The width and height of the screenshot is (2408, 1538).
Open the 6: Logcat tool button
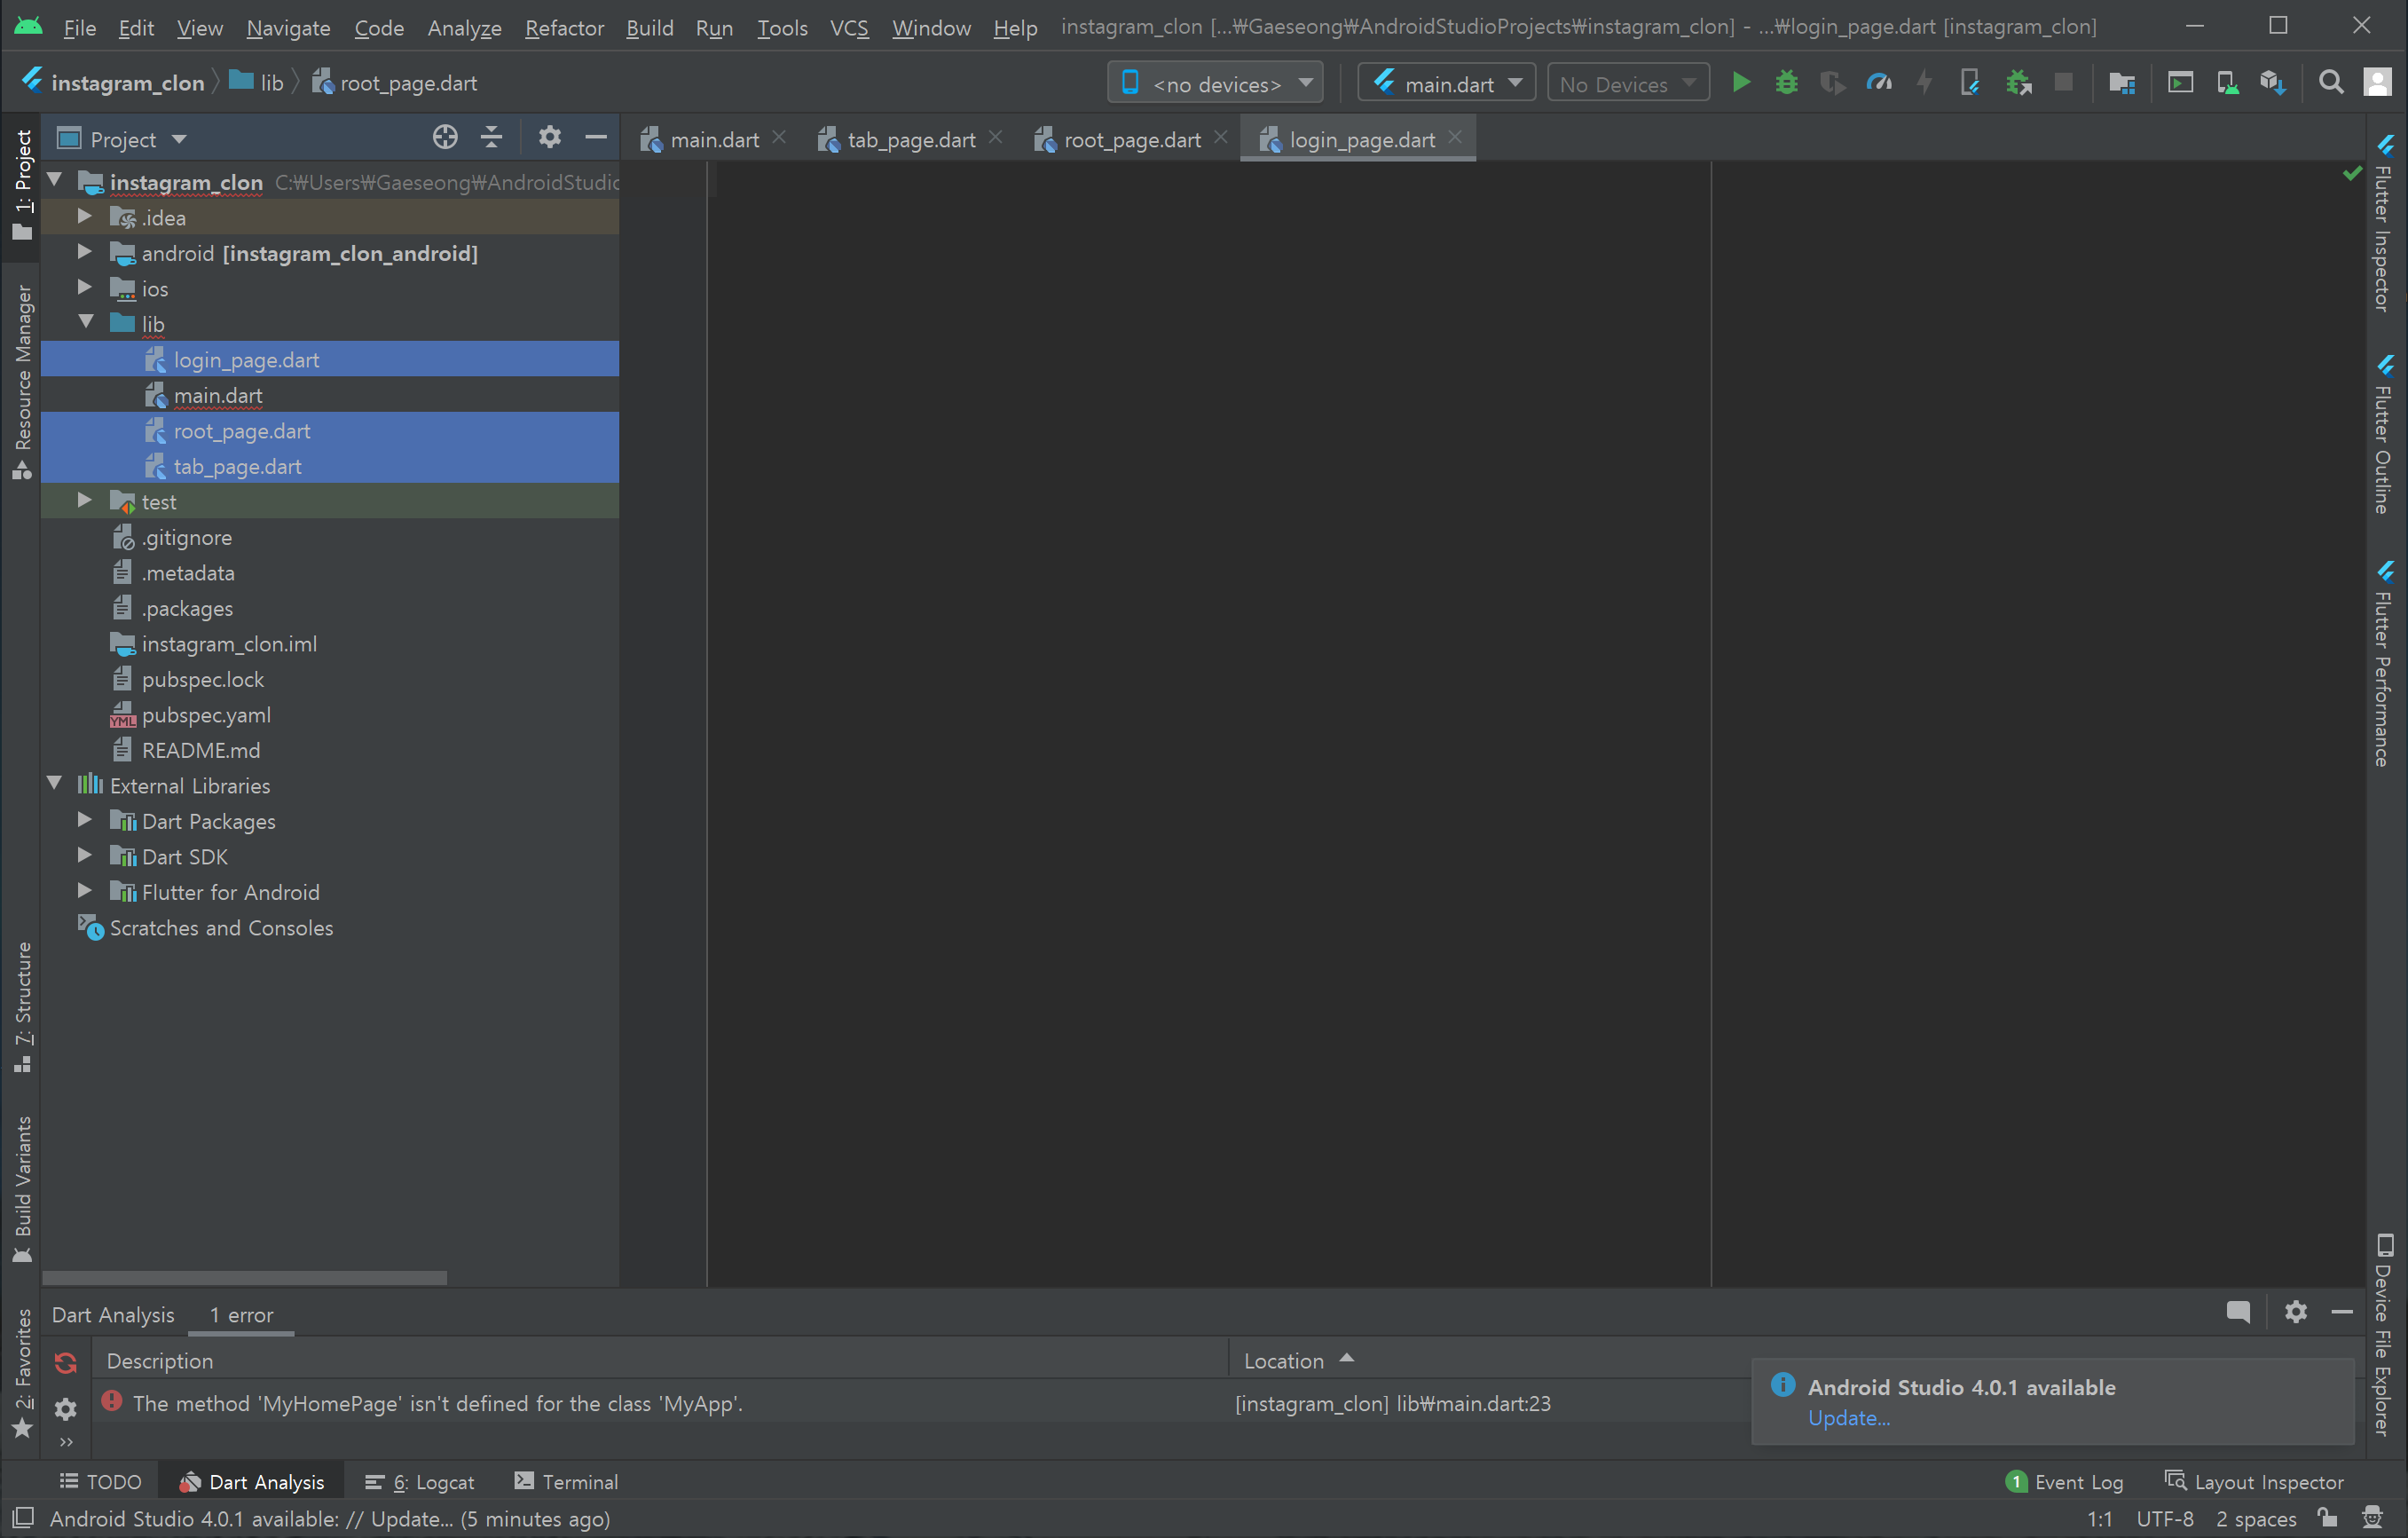click(420, 1481)
